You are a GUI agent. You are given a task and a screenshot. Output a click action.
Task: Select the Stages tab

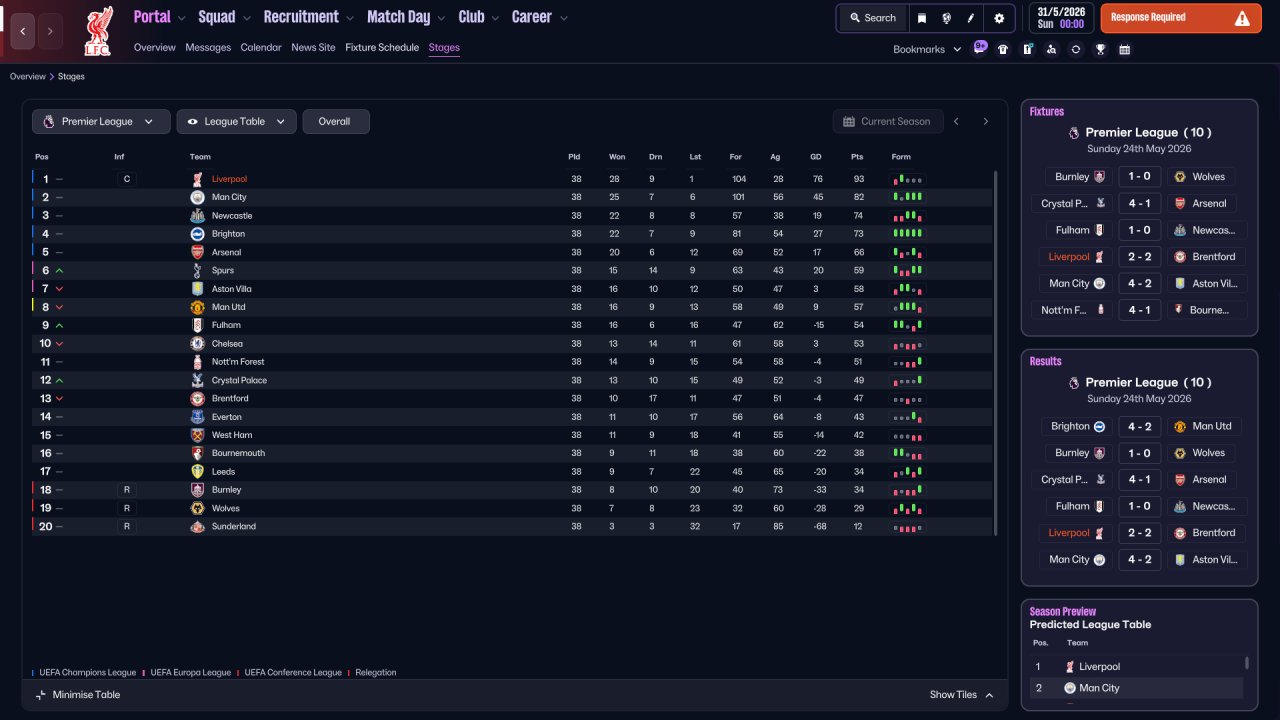[444, 47]
